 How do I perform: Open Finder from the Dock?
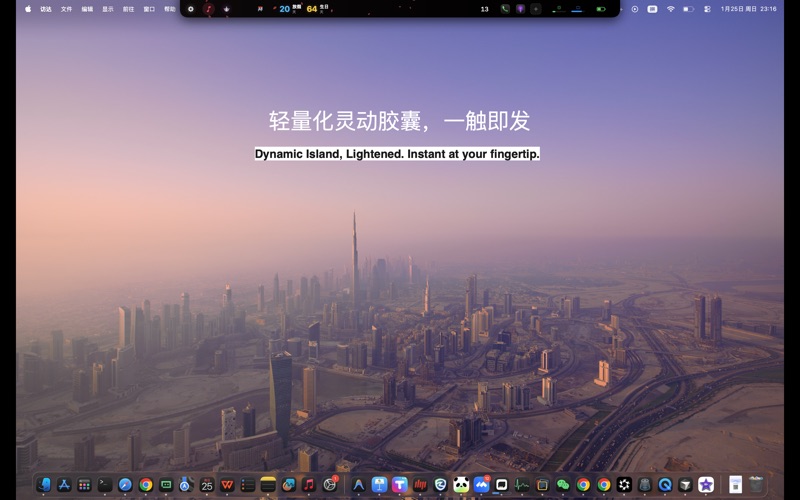[43, 485]
